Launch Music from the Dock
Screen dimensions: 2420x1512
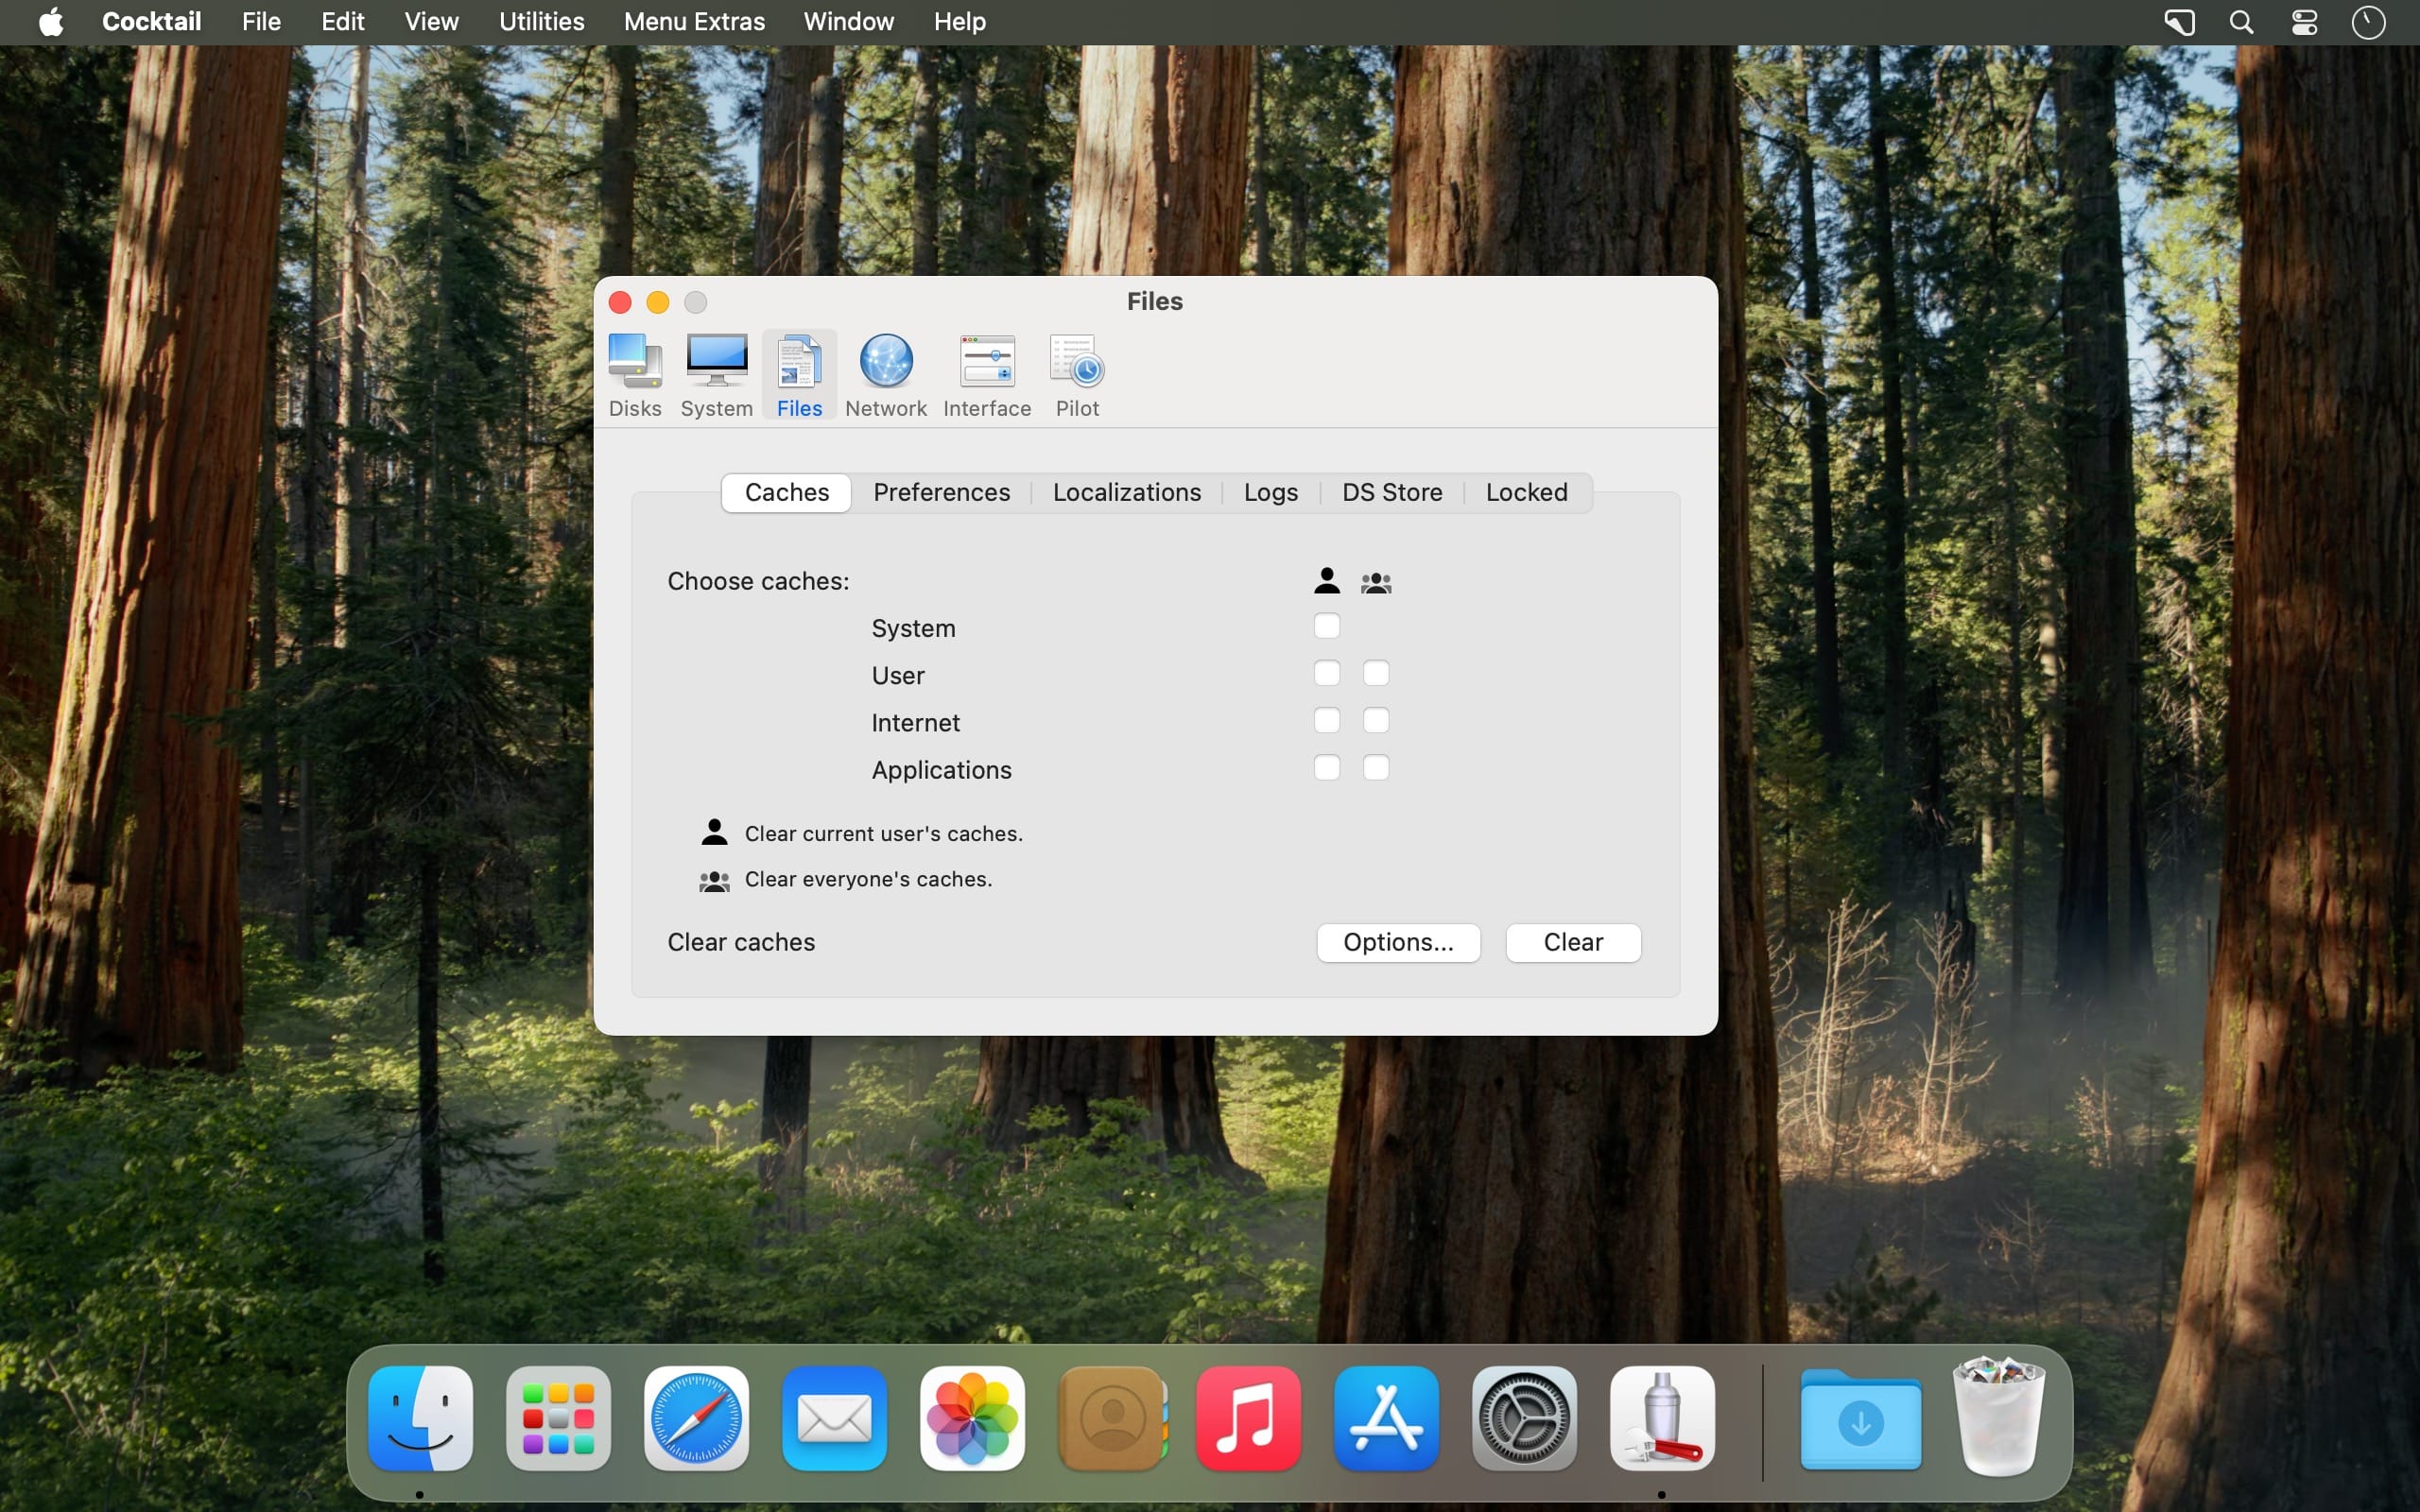point(1248,1418)
